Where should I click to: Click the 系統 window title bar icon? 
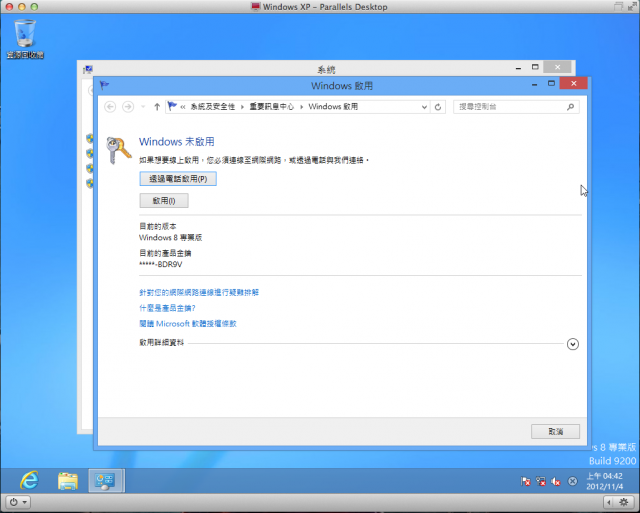point(88,69)
